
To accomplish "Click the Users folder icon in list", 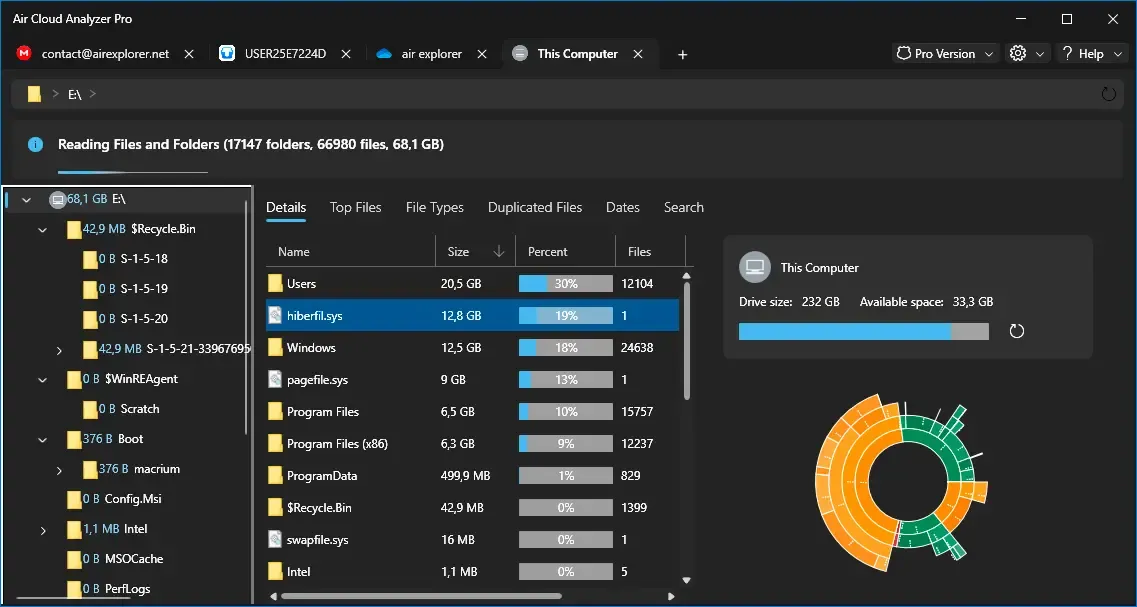I will point(275,284).
